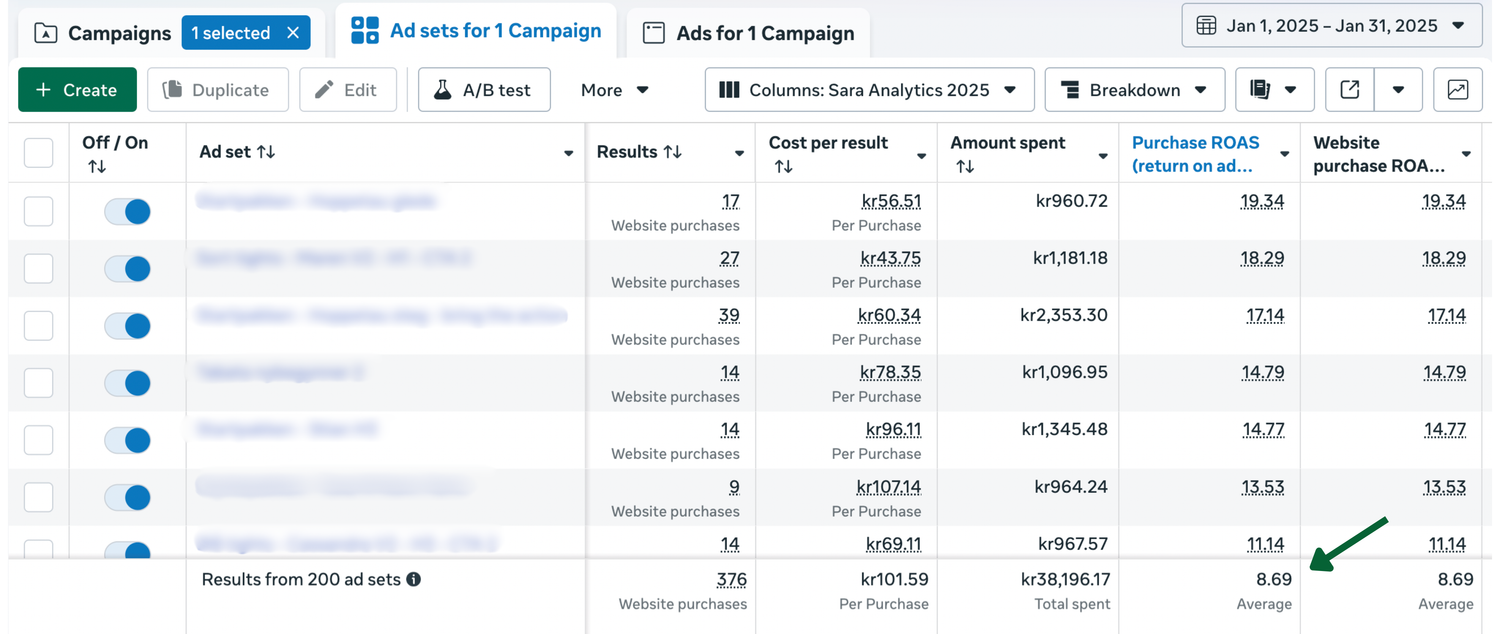Click the 376 total results value
1500x634 pixels.
(x=731, y=579)
